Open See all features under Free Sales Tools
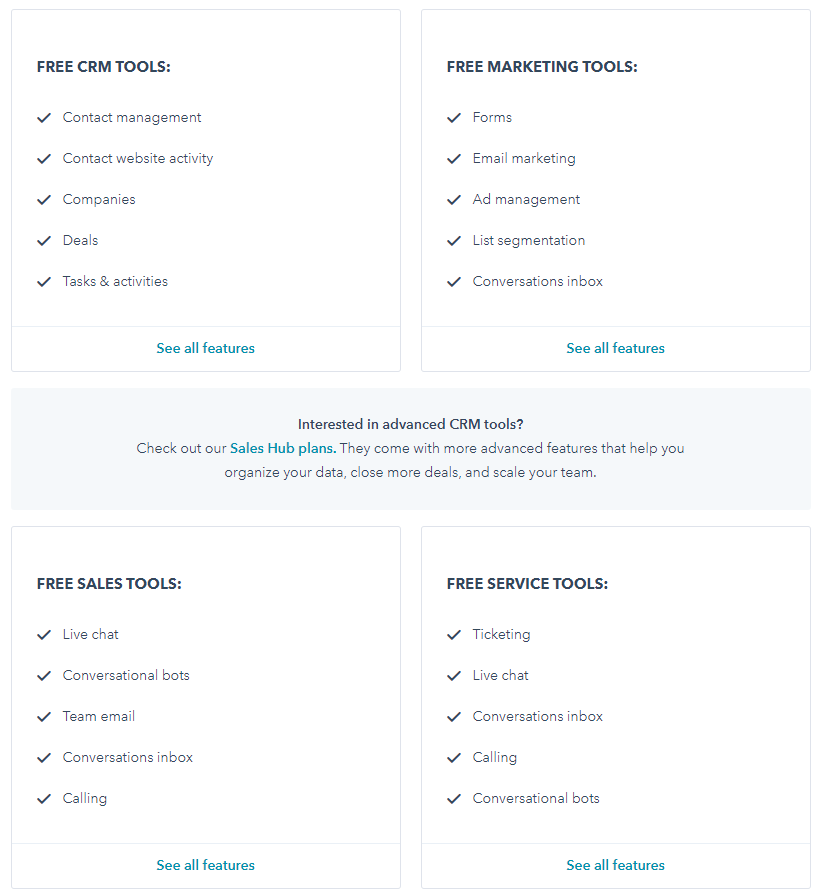816x892 pixels. pyautogui.click(x=205, y=865)
